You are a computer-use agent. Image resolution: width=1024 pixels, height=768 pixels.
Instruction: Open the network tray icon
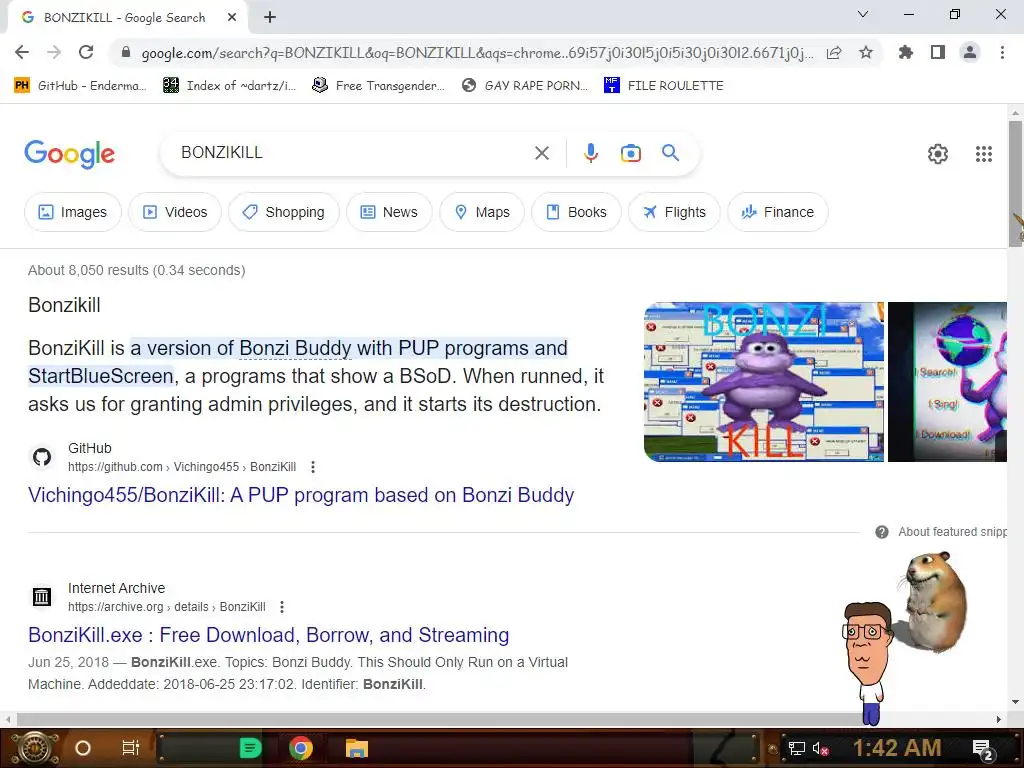[797, 748]
